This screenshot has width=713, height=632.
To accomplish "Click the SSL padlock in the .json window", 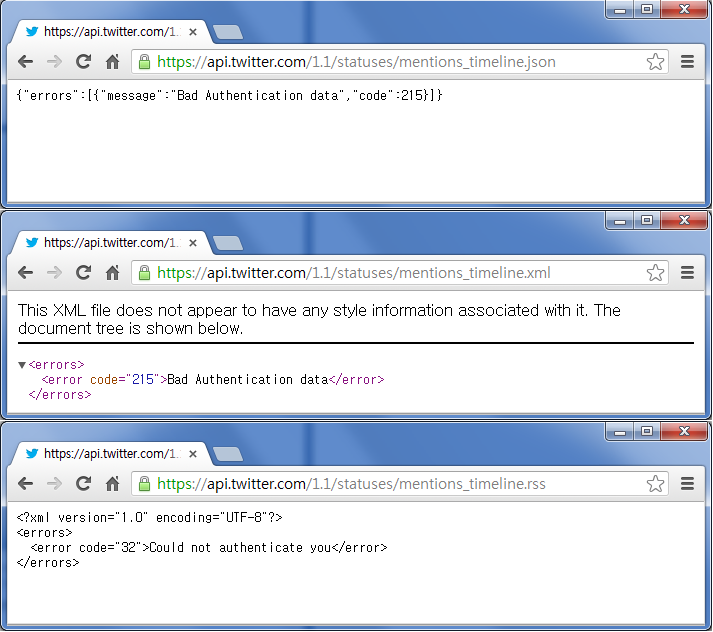I will [144, 61].
